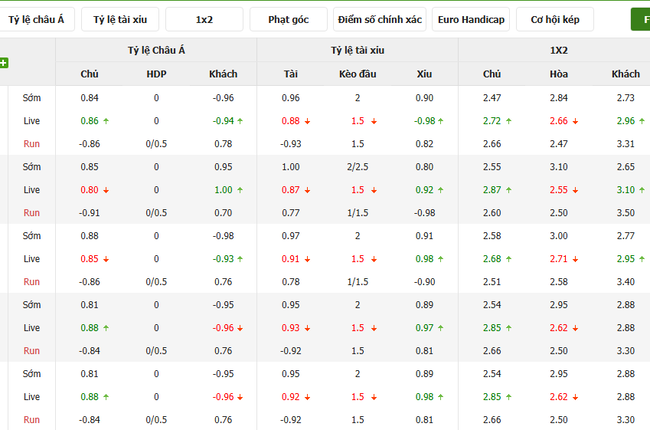Screen dimensions: 650x430
Task: Click the Kèo đầu column header
Action: tap(357, 74)
